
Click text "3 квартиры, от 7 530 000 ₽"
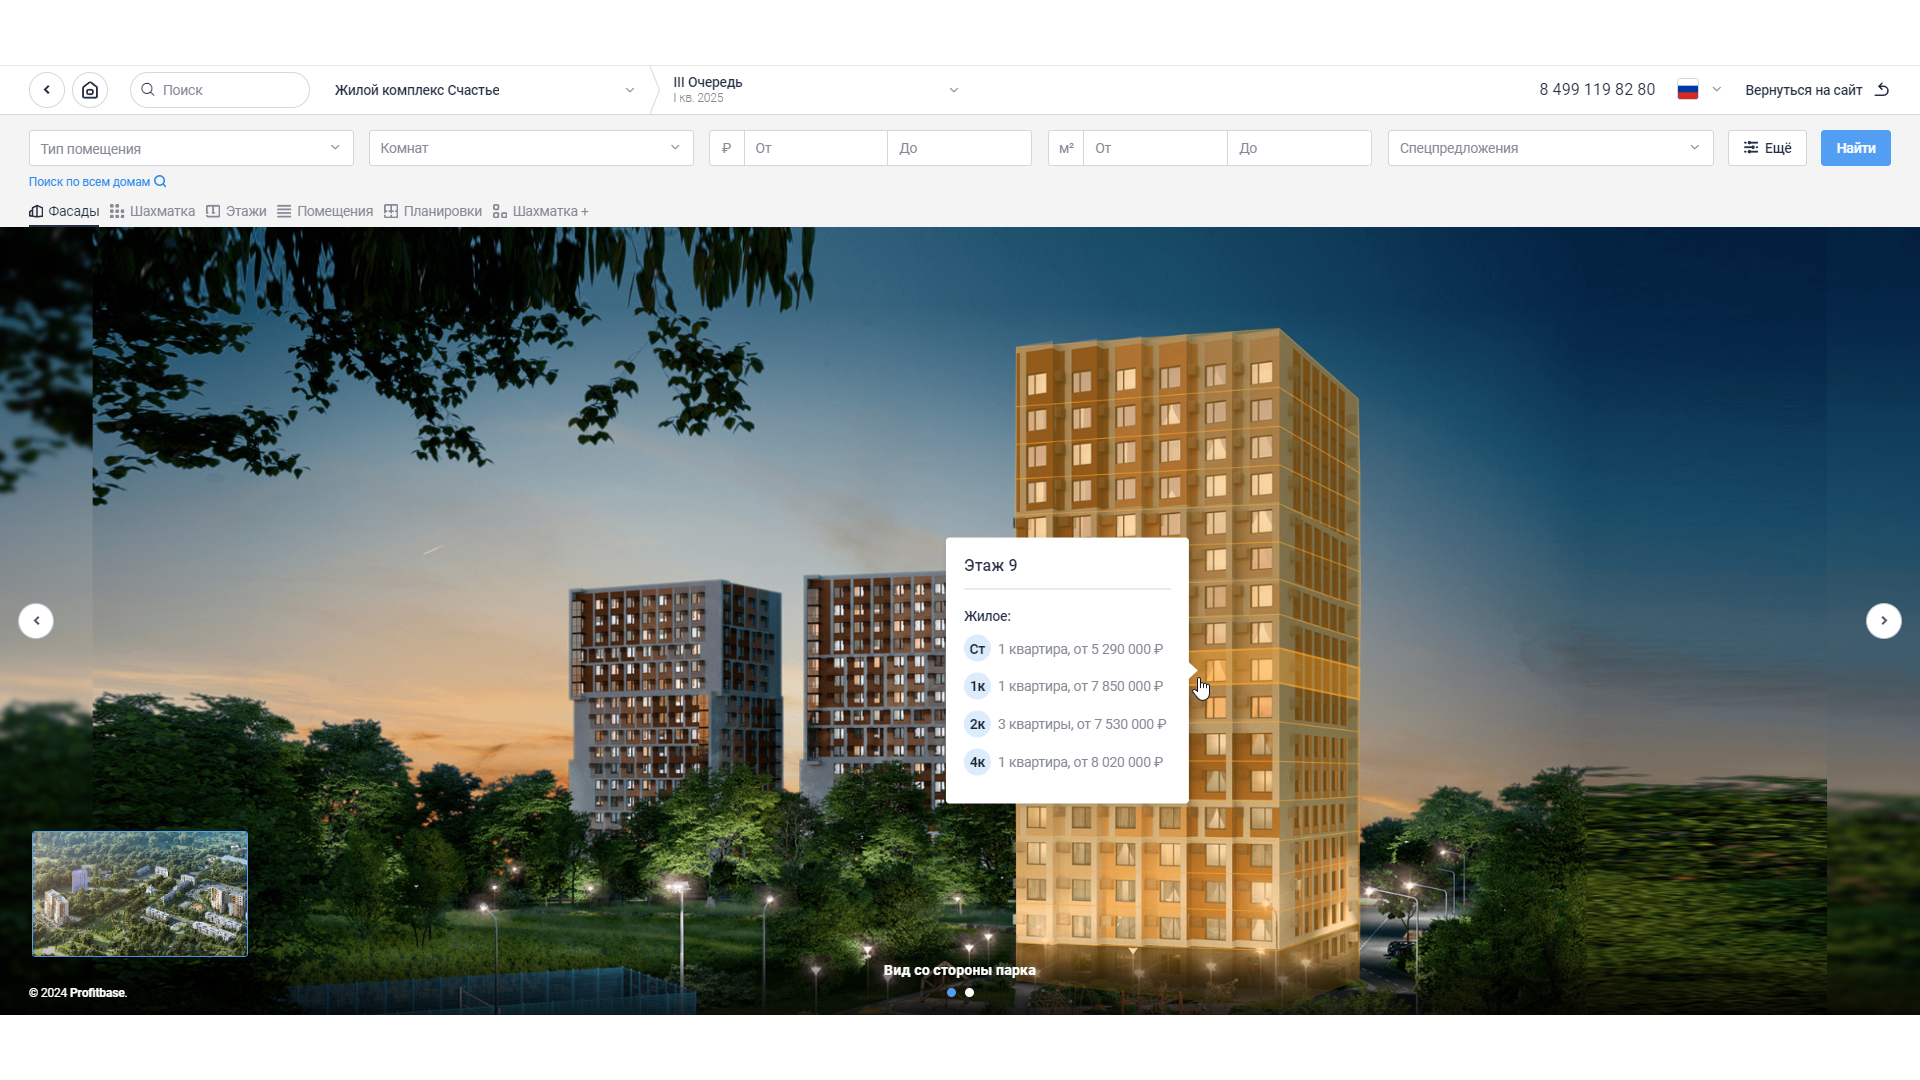click(1082, 724)
